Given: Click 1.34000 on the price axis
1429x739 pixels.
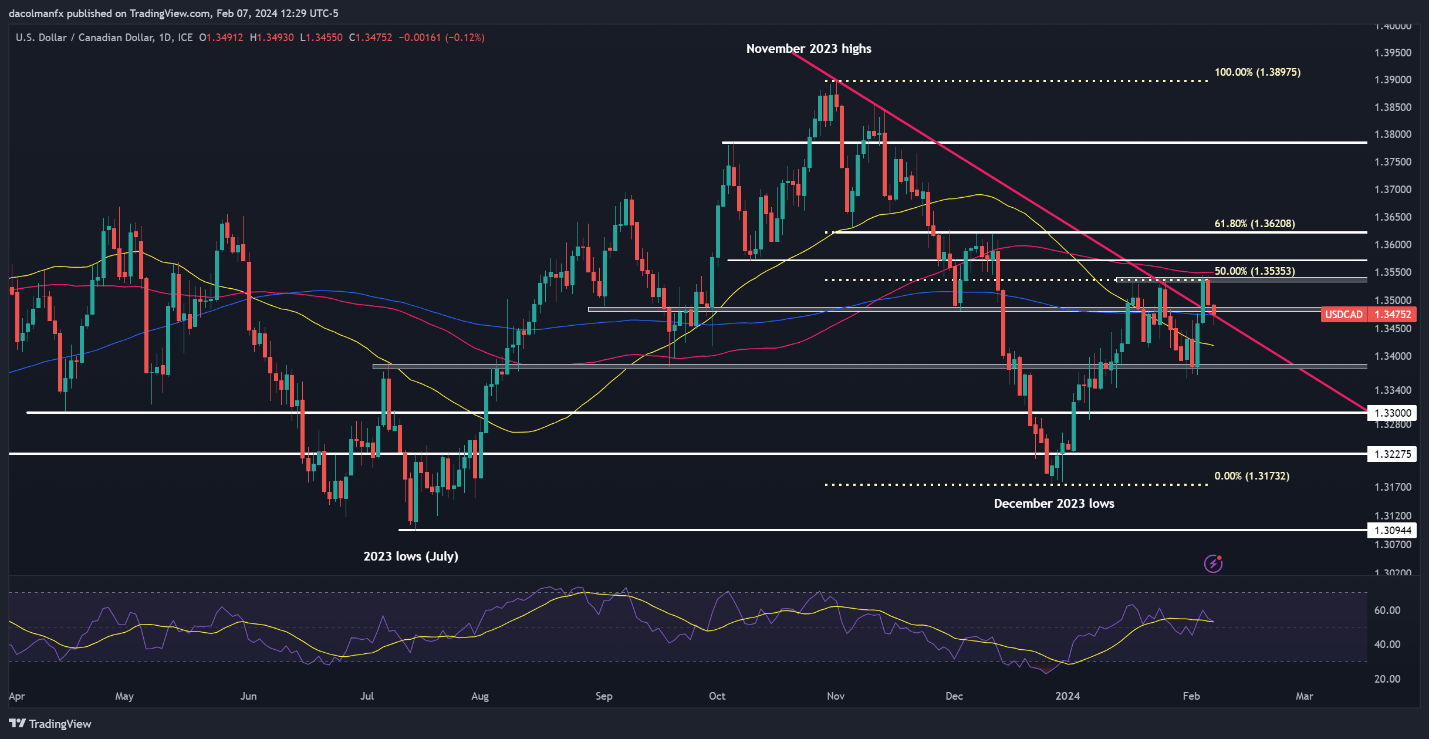Looking at the screenshot, I should (1393, 356).
